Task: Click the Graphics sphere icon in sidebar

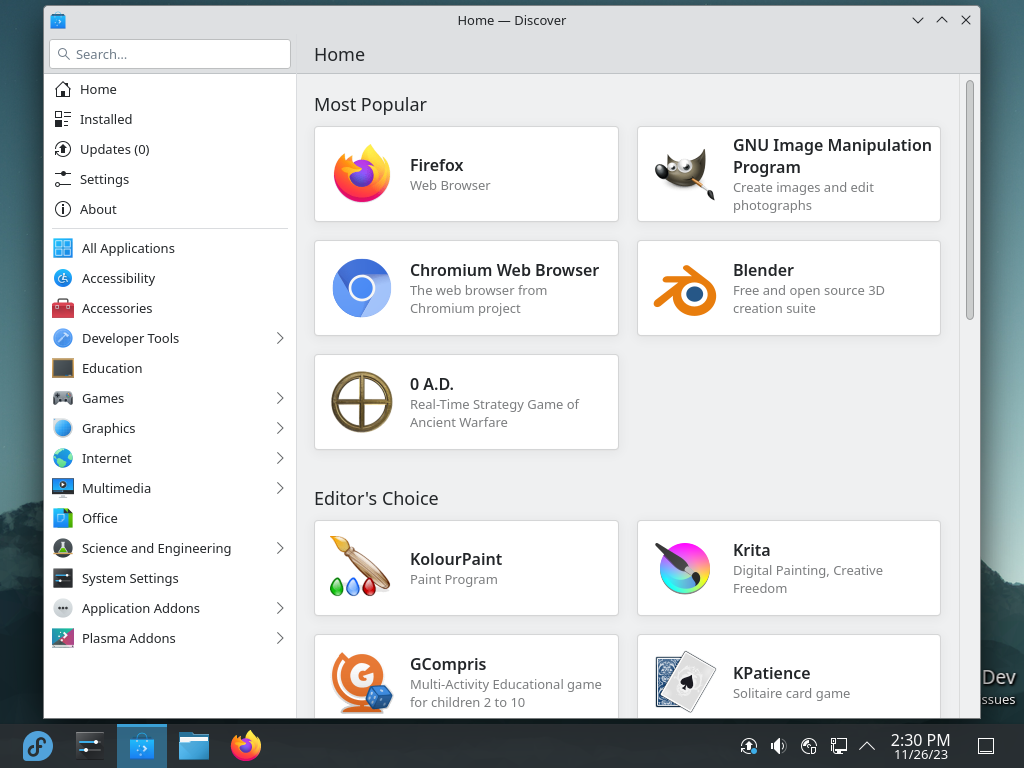Action: point(63,428)
